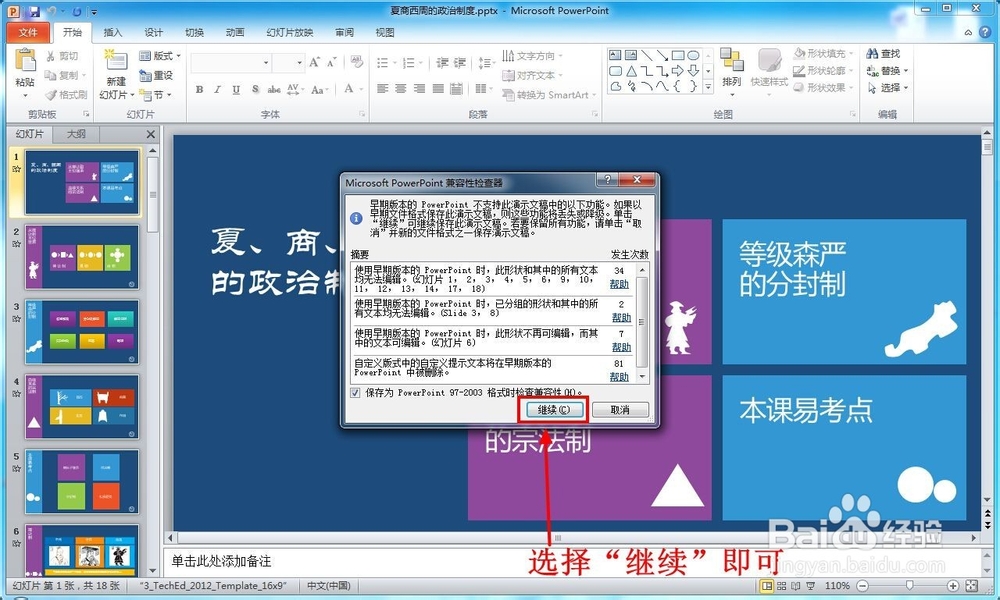Click the Distributed alignment icon
Screen dimensions: 1000x600
456,89
